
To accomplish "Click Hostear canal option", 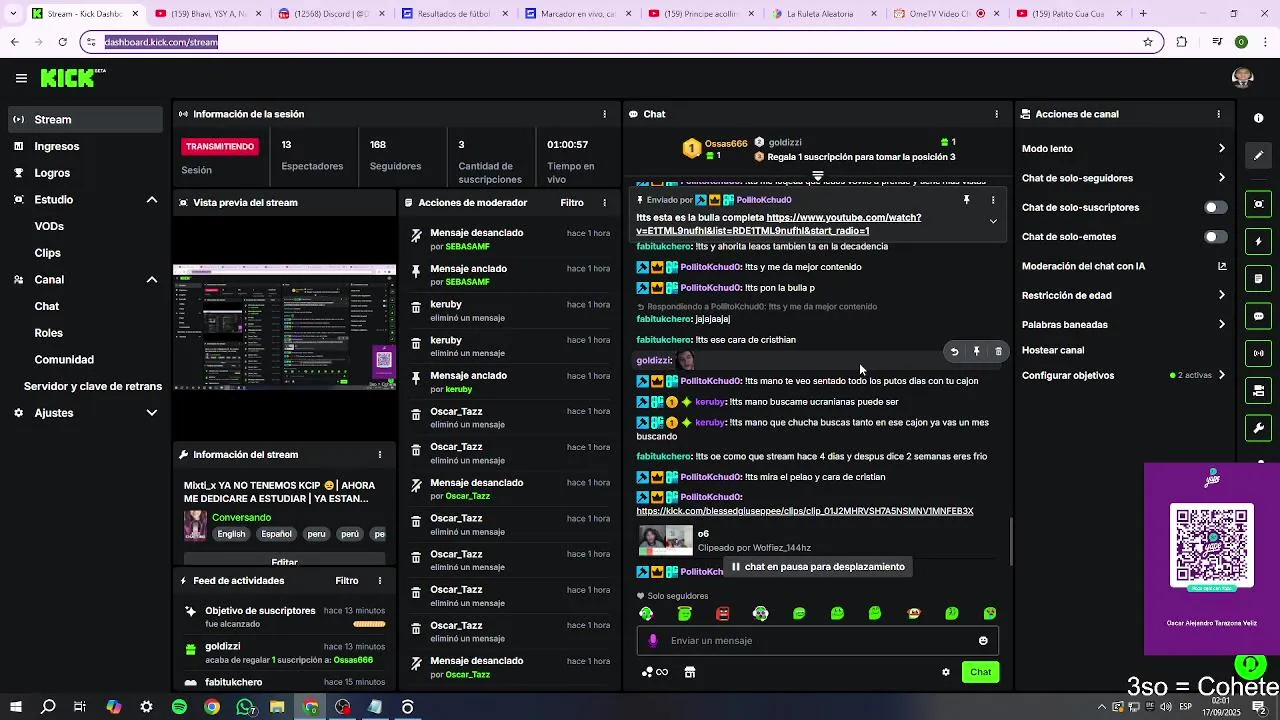I will [1053, 350].
